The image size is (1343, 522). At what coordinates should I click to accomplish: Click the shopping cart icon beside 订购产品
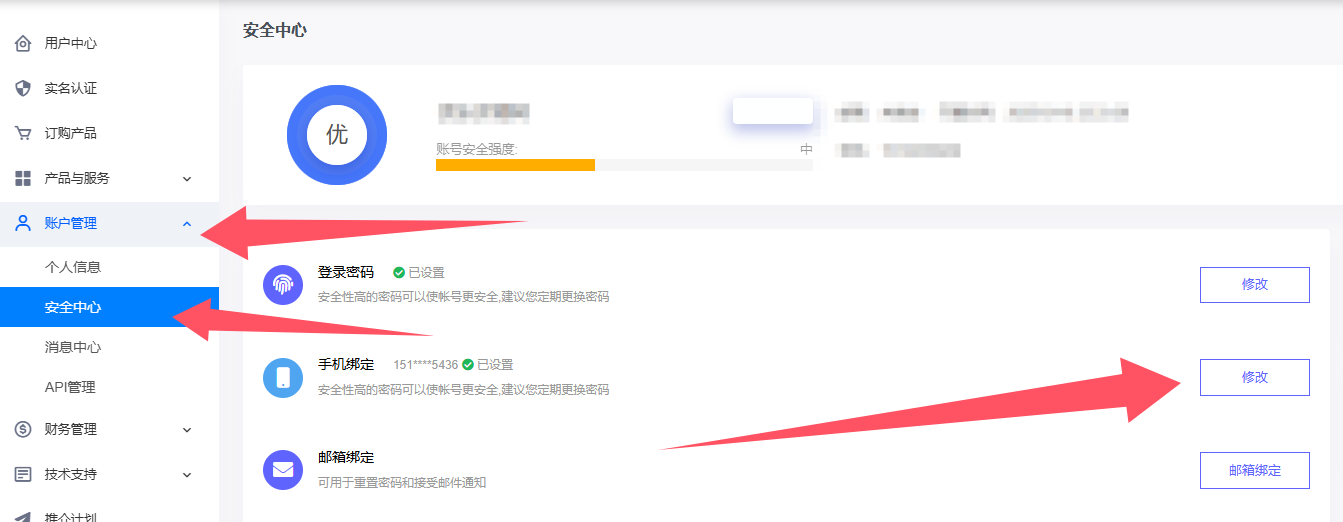[x=23, y=133]
